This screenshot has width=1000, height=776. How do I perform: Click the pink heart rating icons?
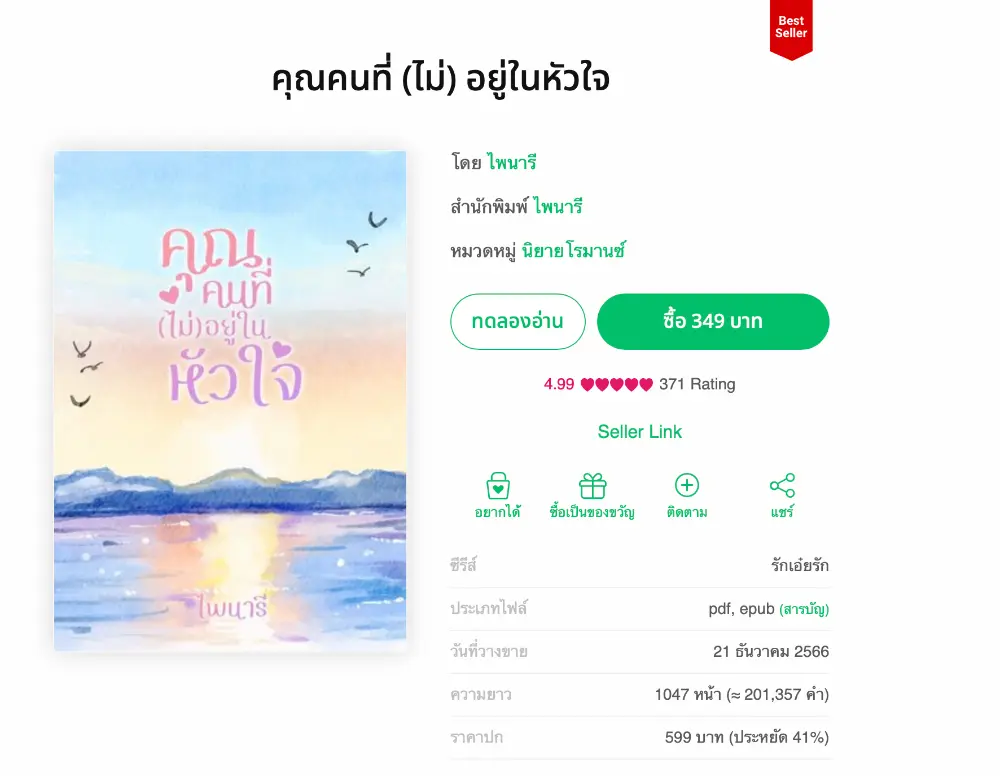pos(617,384)
